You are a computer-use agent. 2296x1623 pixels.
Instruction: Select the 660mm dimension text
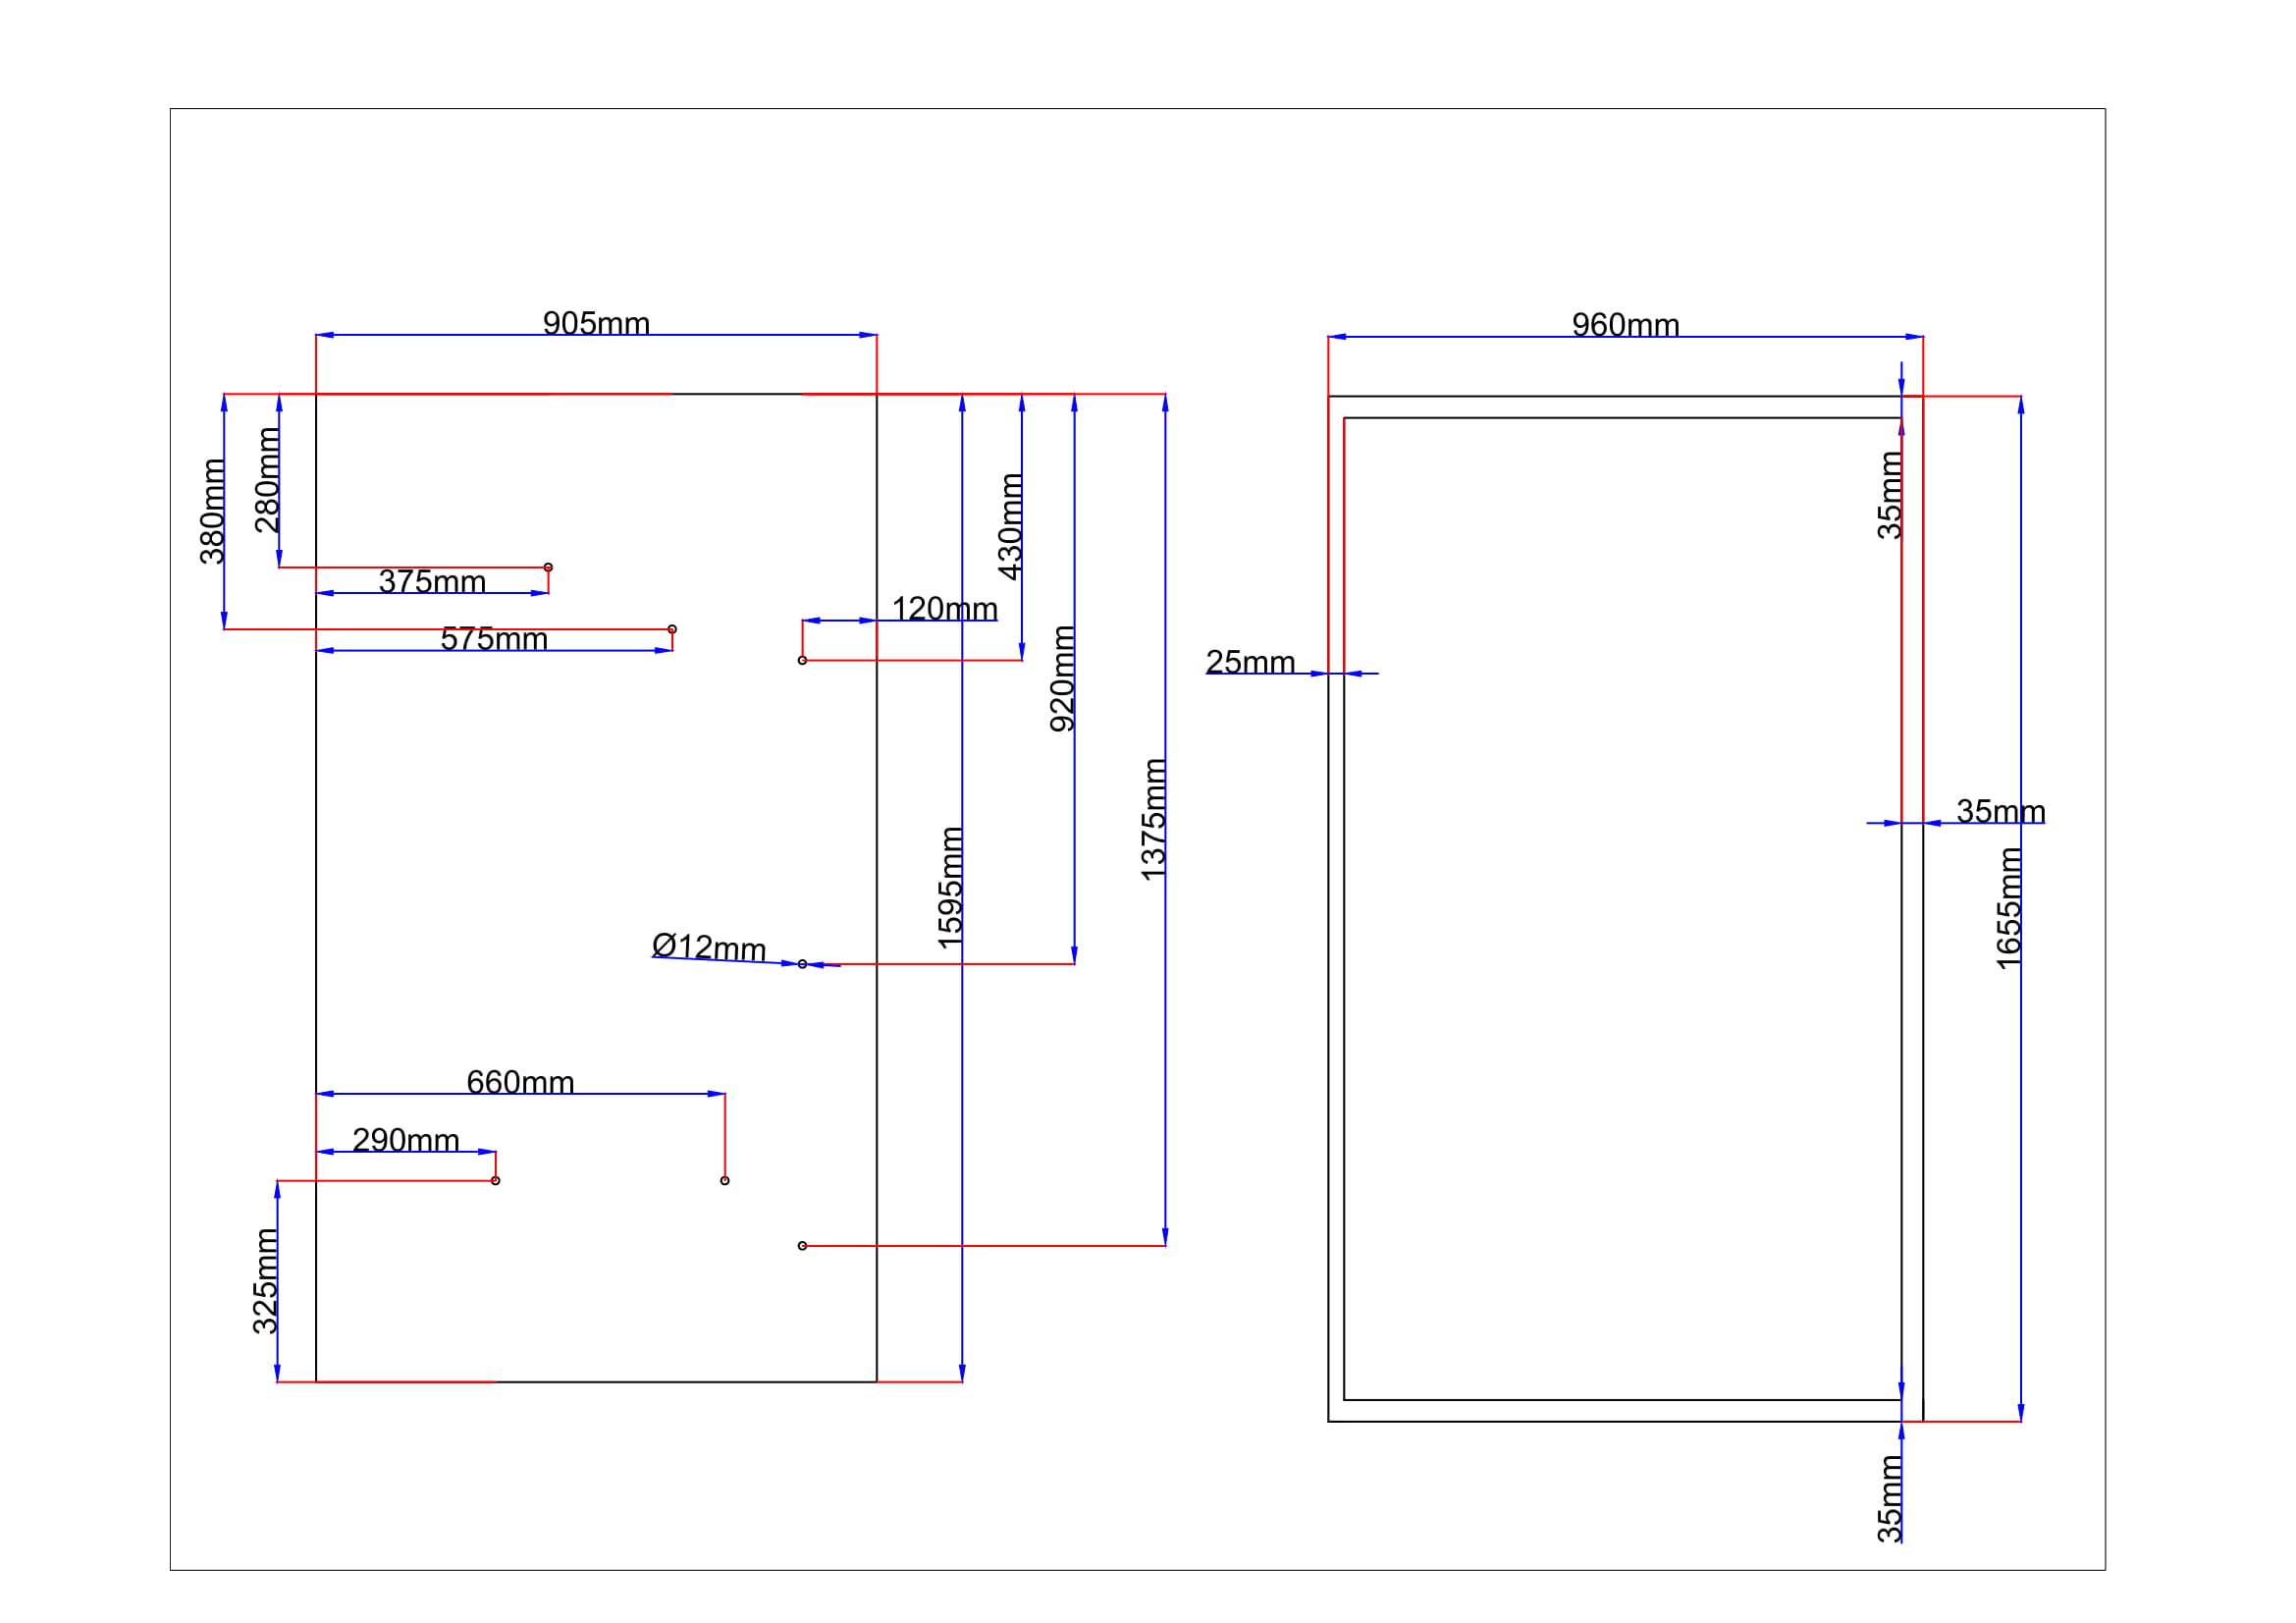click(x=520, y=1082)
